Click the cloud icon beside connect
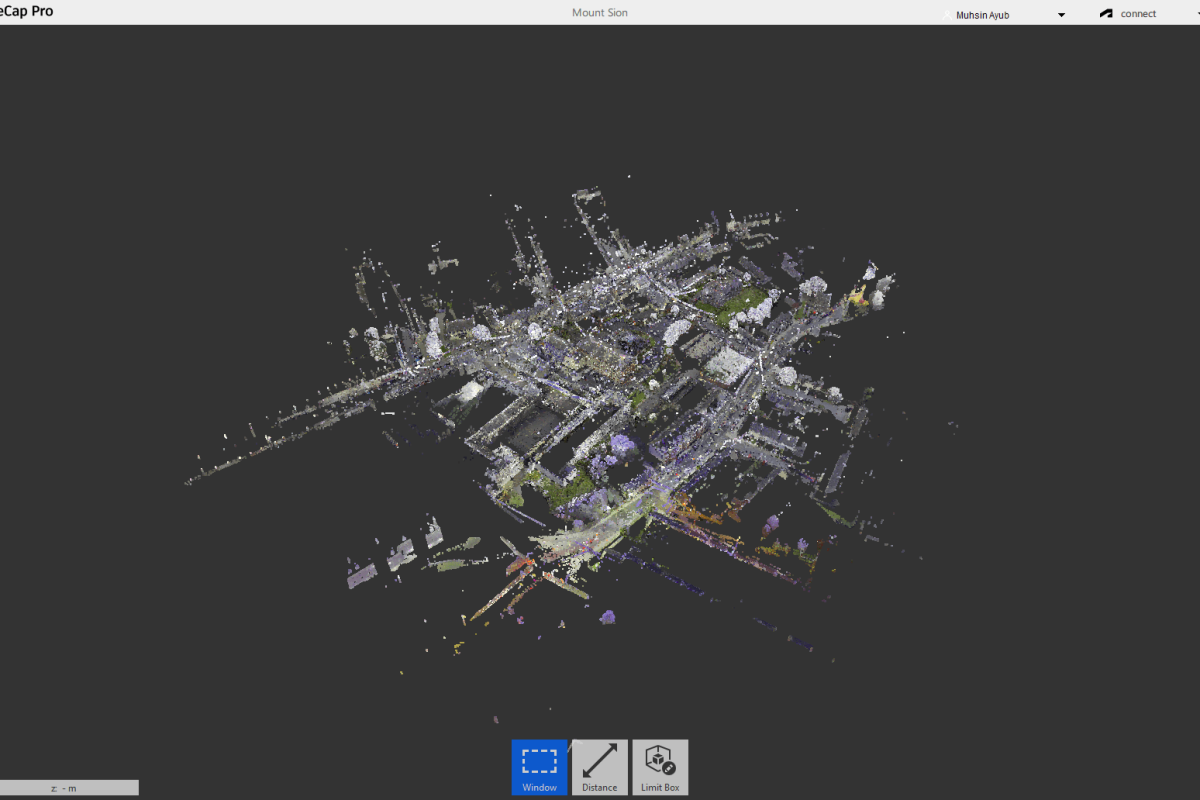 (1104, 13)
